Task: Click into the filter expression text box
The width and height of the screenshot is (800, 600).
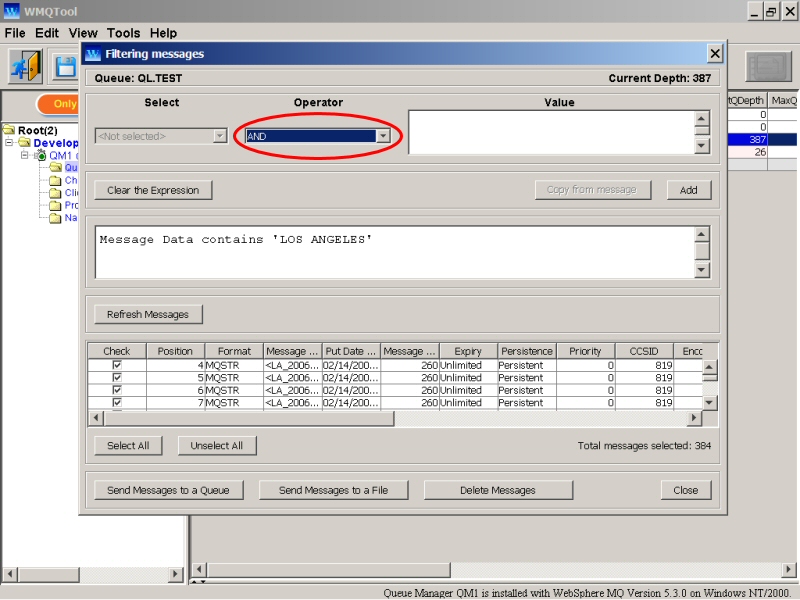Action: (x=394, y=253)
